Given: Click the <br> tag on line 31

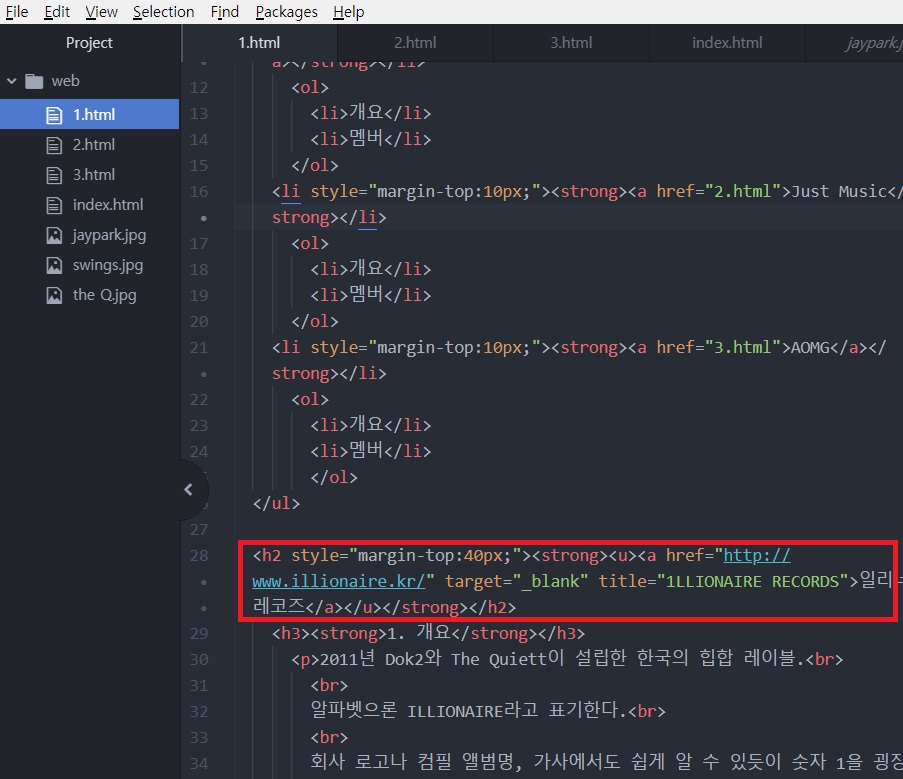Looking at the screenshot, I should tap(329, 685).
